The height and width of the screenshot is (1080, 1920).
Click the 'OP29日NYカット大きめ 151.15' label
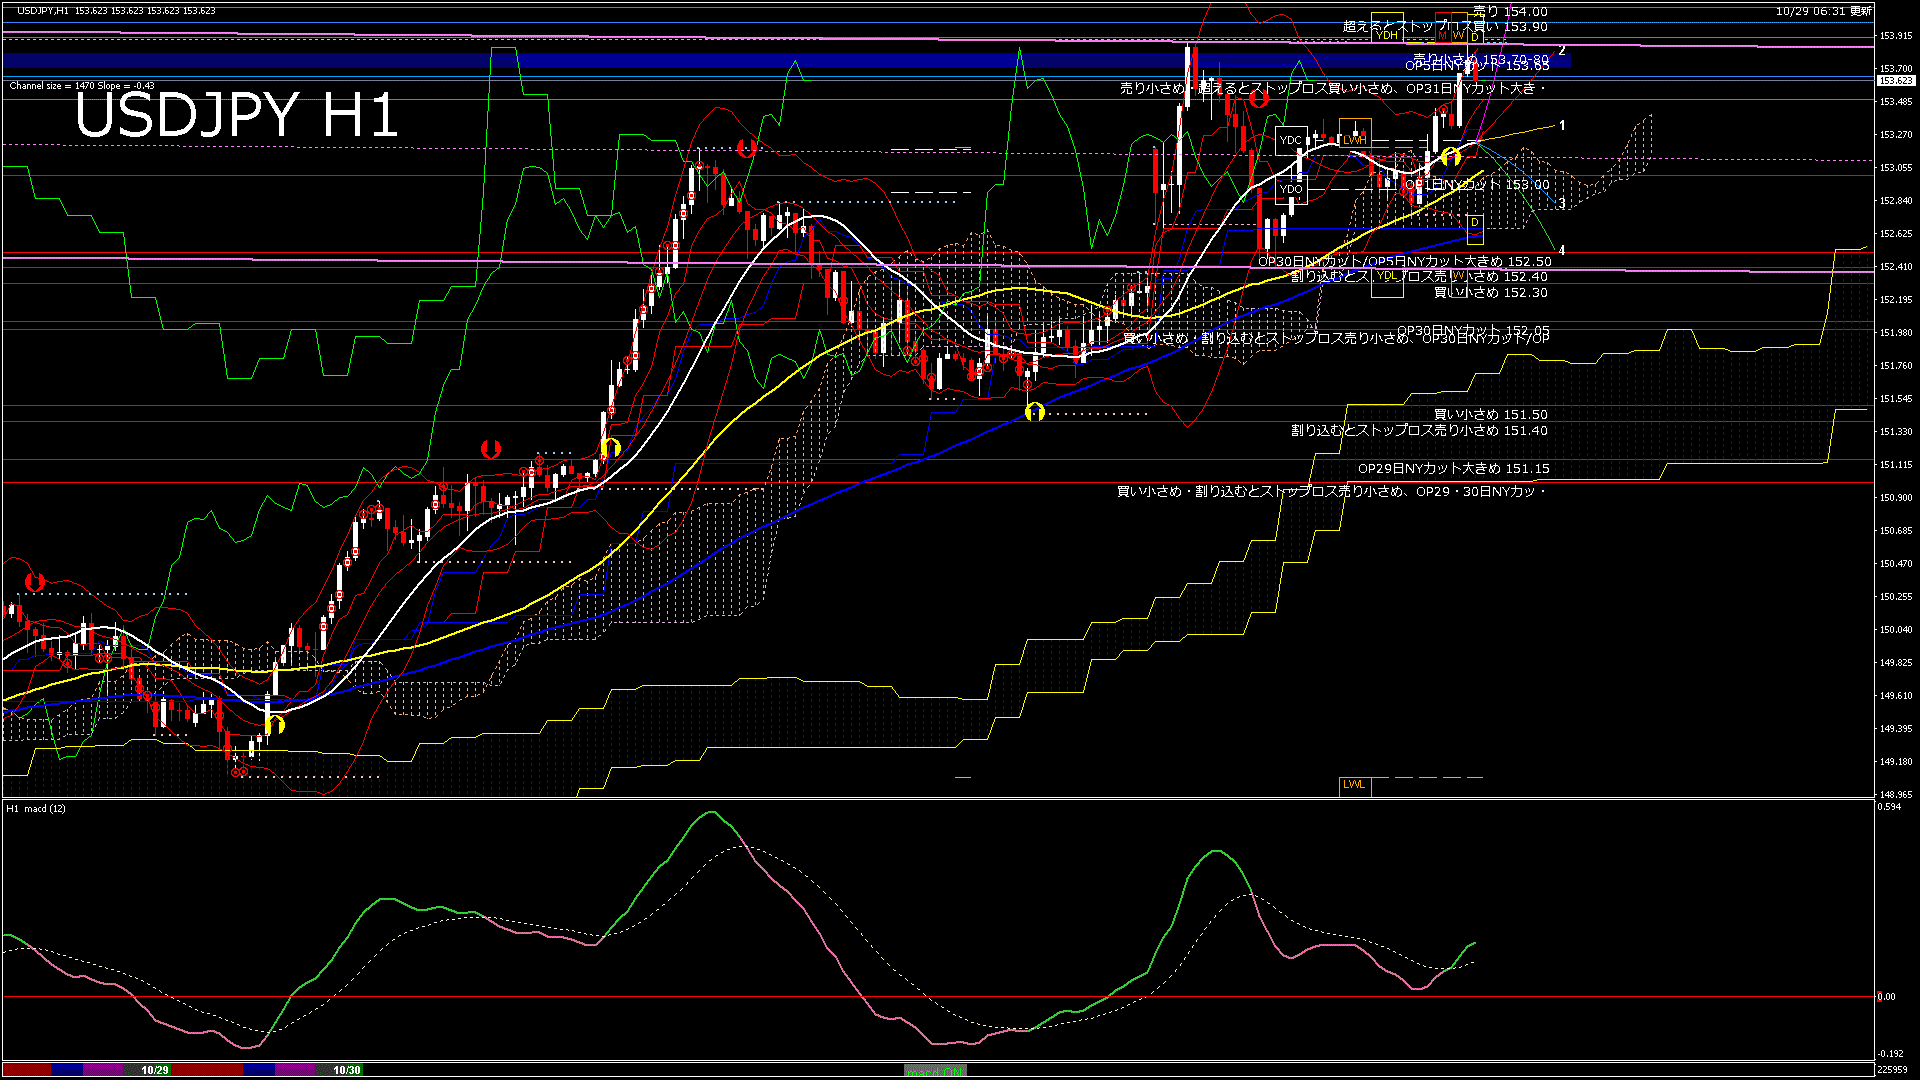click(1453, 468)
